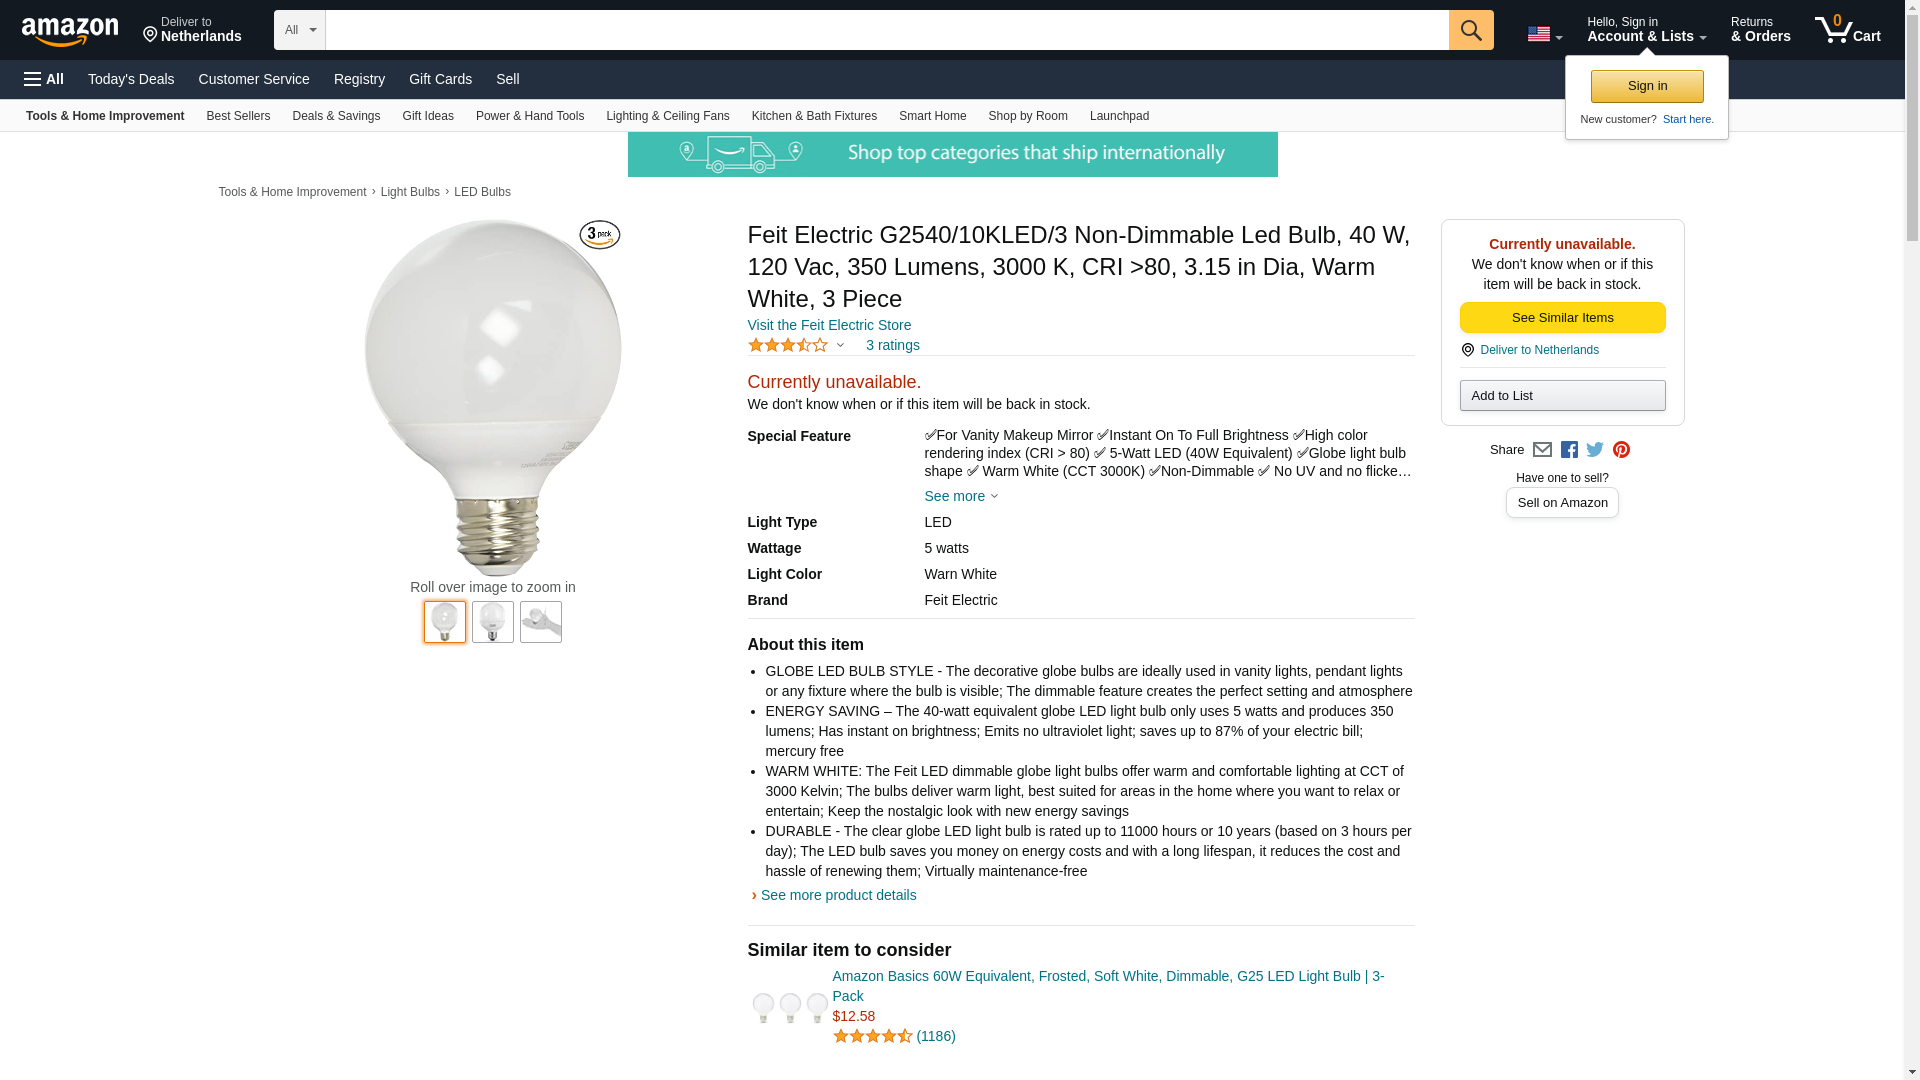Screen dimensions: 1920x1080
Task: Click the search text input field
Action: 887,30
